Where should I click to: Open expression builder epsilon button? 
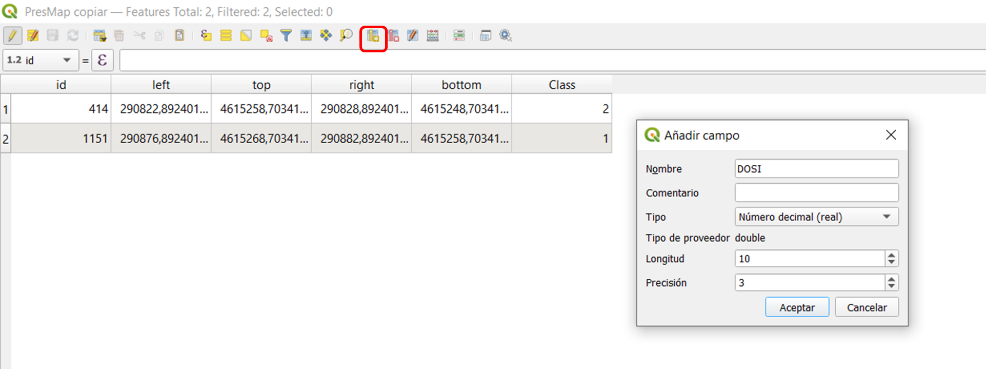(102, 61)
